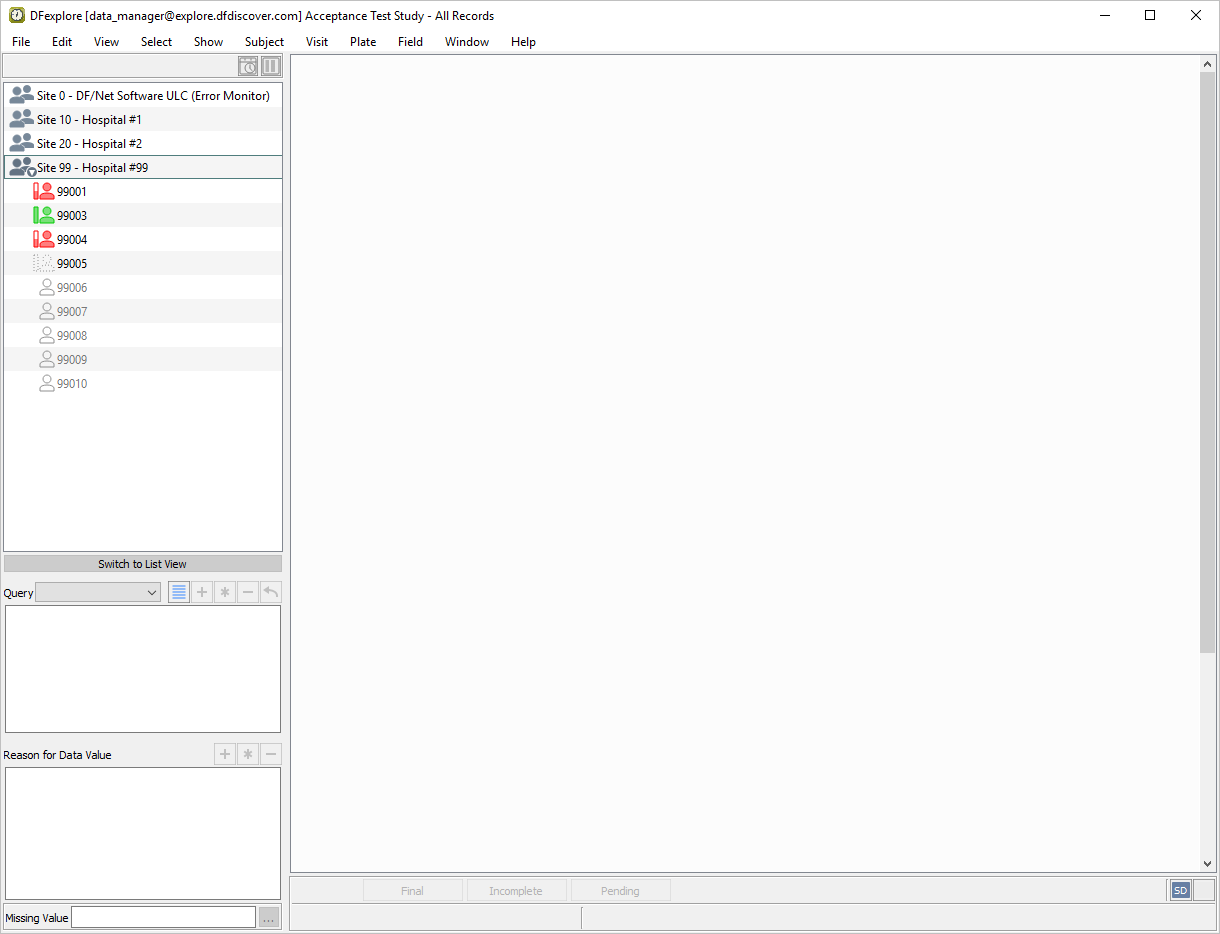Screen dimensions: 1220x934
Task: Open the Query dropdown
Action: click(x=98, y=593)
